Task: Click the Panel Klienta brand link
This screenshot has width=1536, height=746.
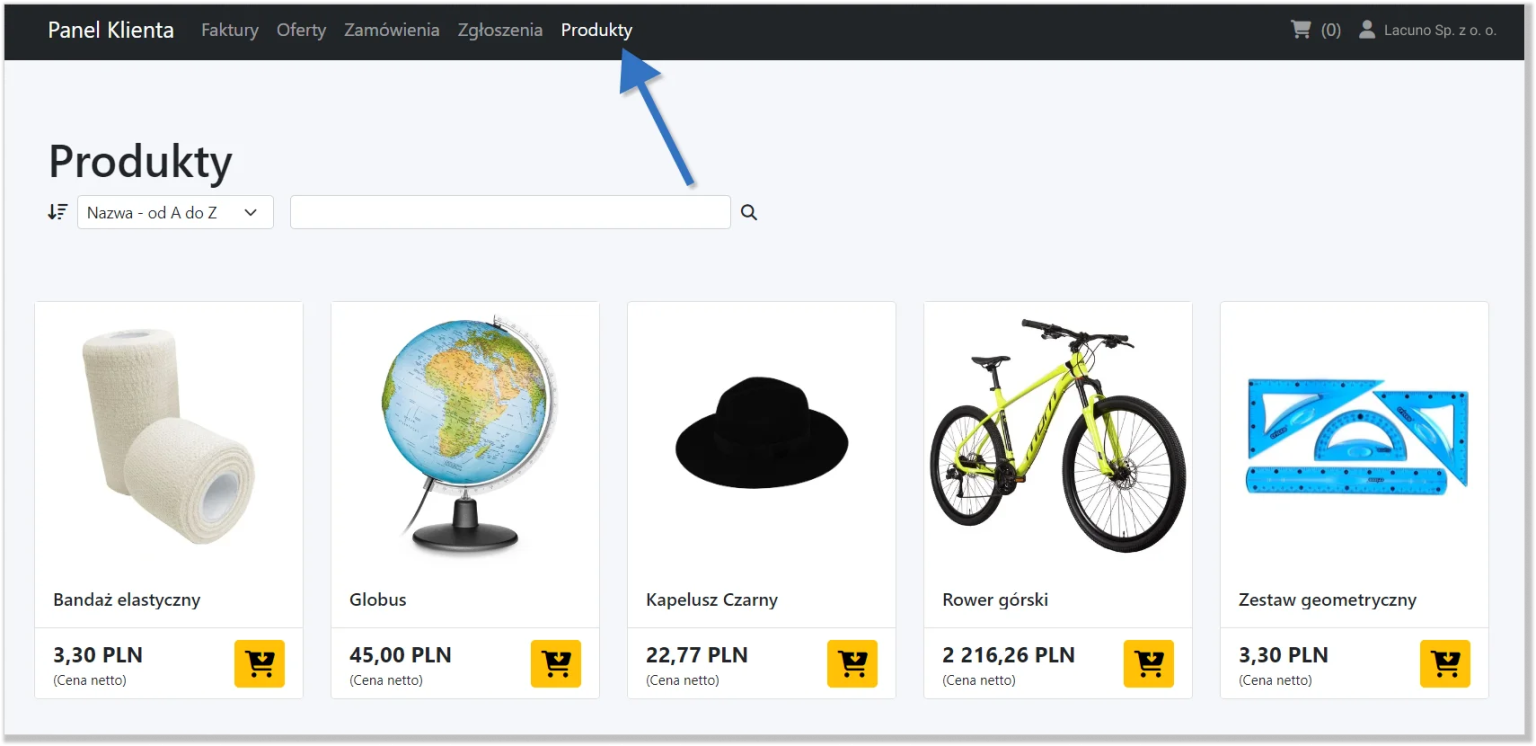Action: 111,30
